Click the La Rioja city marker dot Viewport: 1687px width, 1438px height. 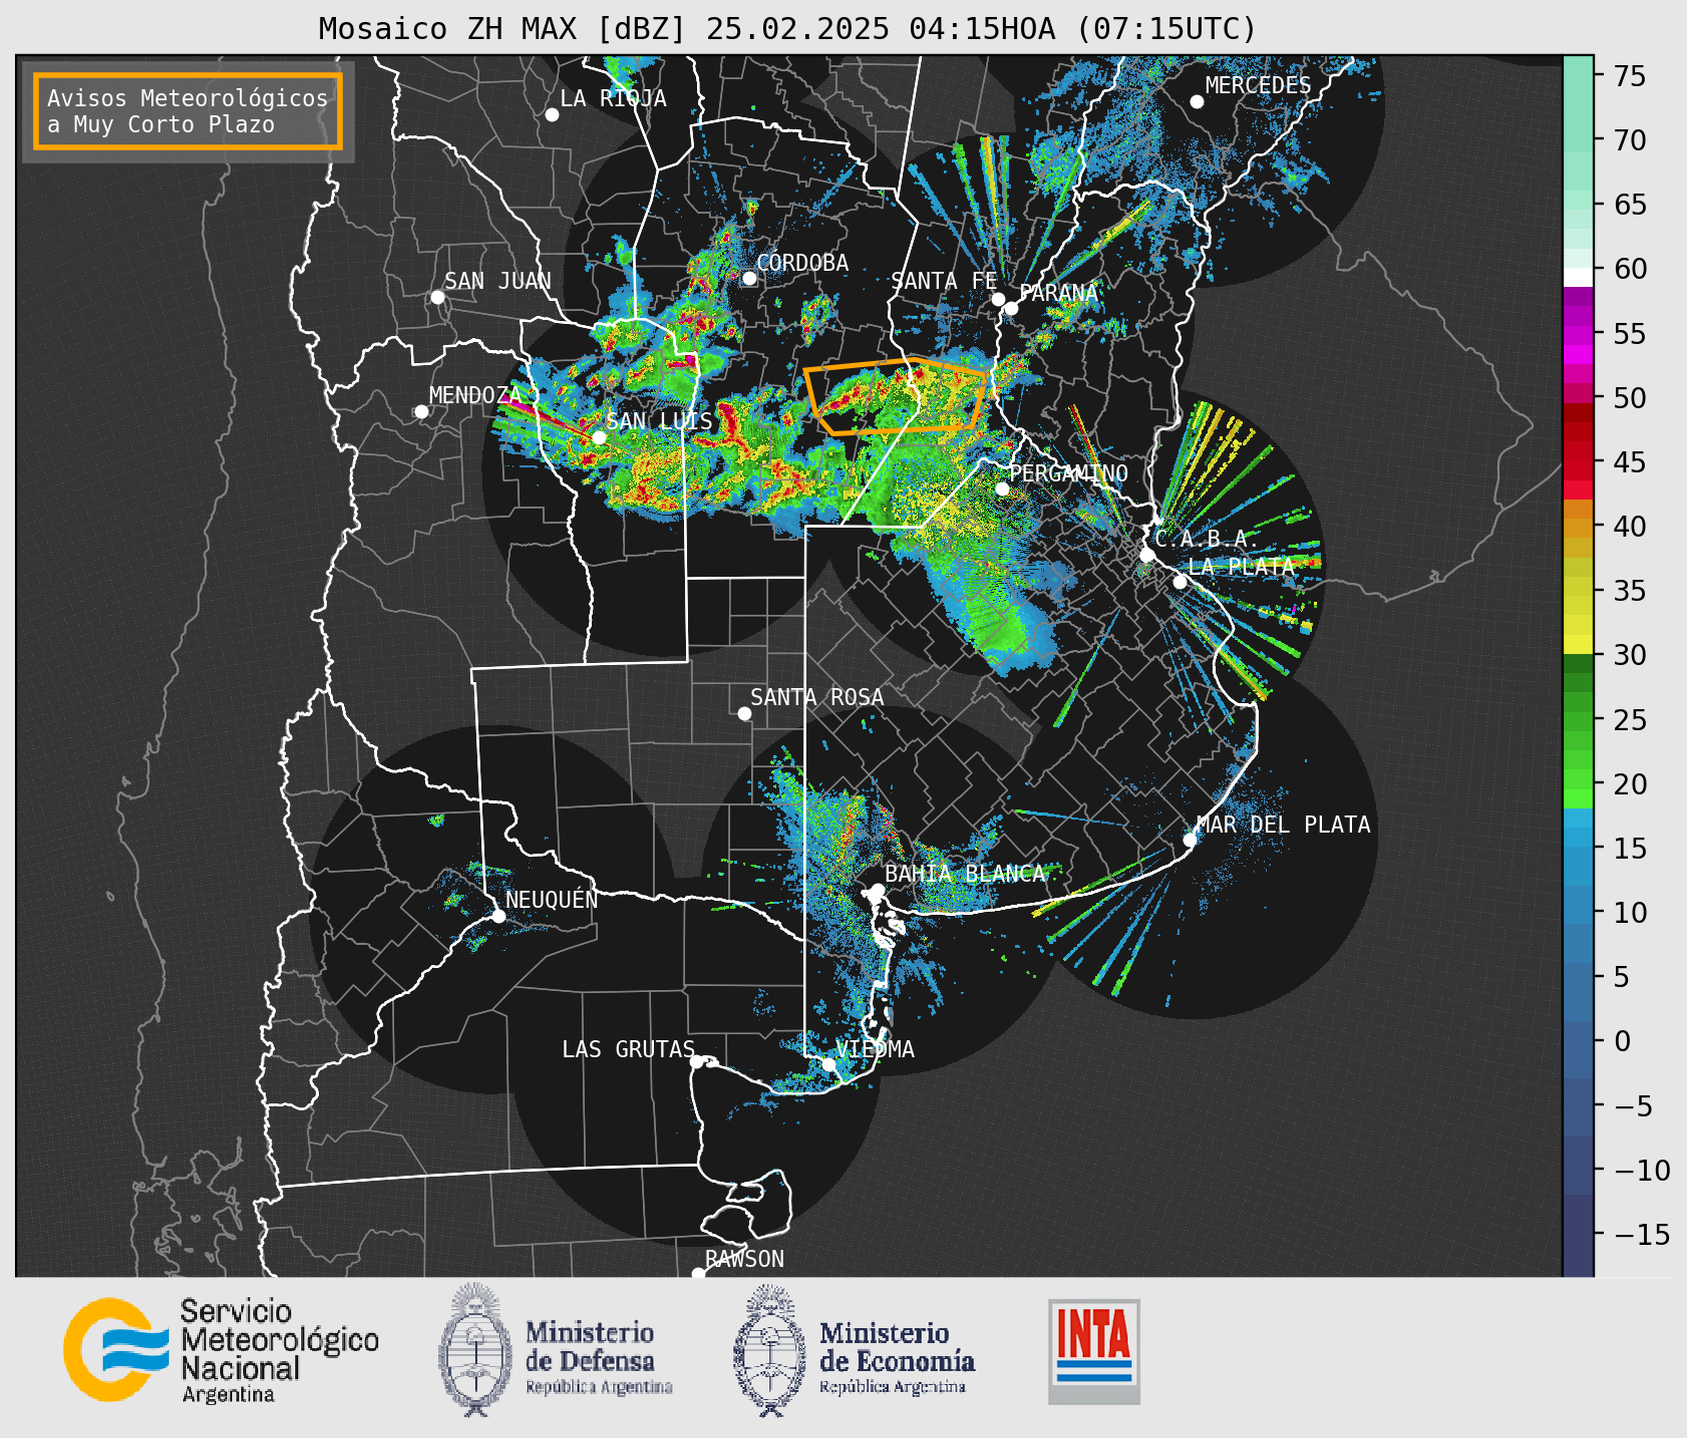pyautogui.click(x=552, y=115)
